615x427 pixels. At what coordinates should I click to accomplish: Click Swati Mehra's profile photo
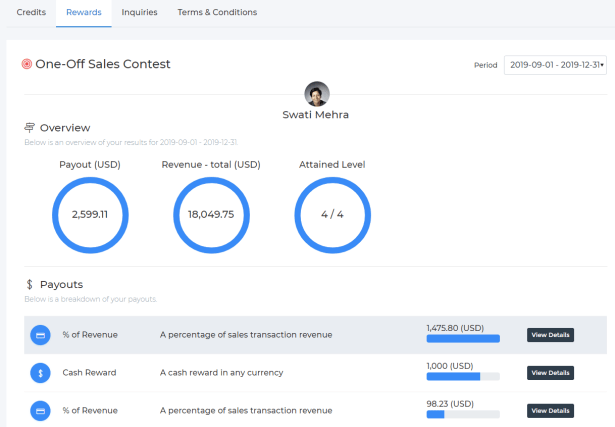coord(316,93)
